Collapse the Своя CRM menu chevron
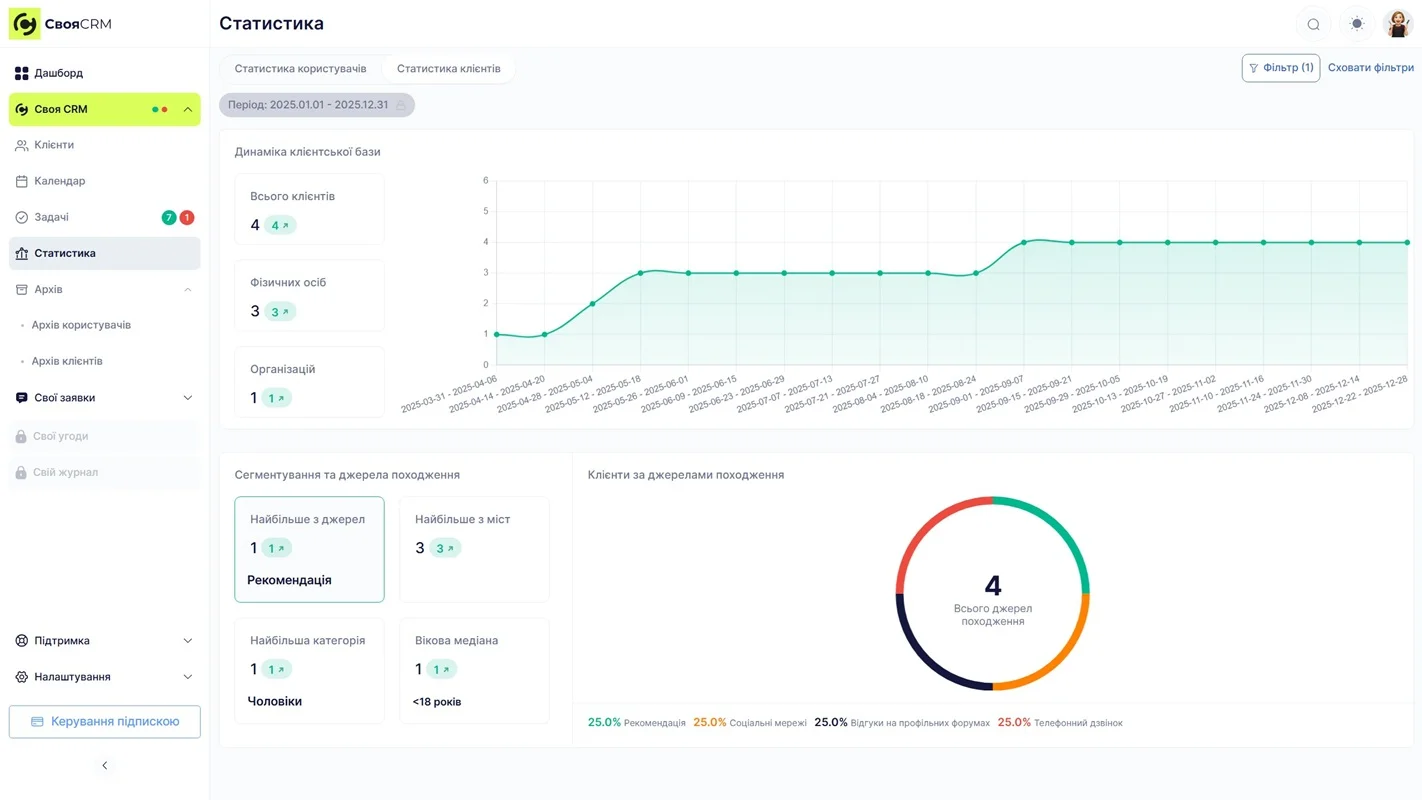The width and height of the screenshot is (1422, 800). pyautogui.click(x=186, y=109)
